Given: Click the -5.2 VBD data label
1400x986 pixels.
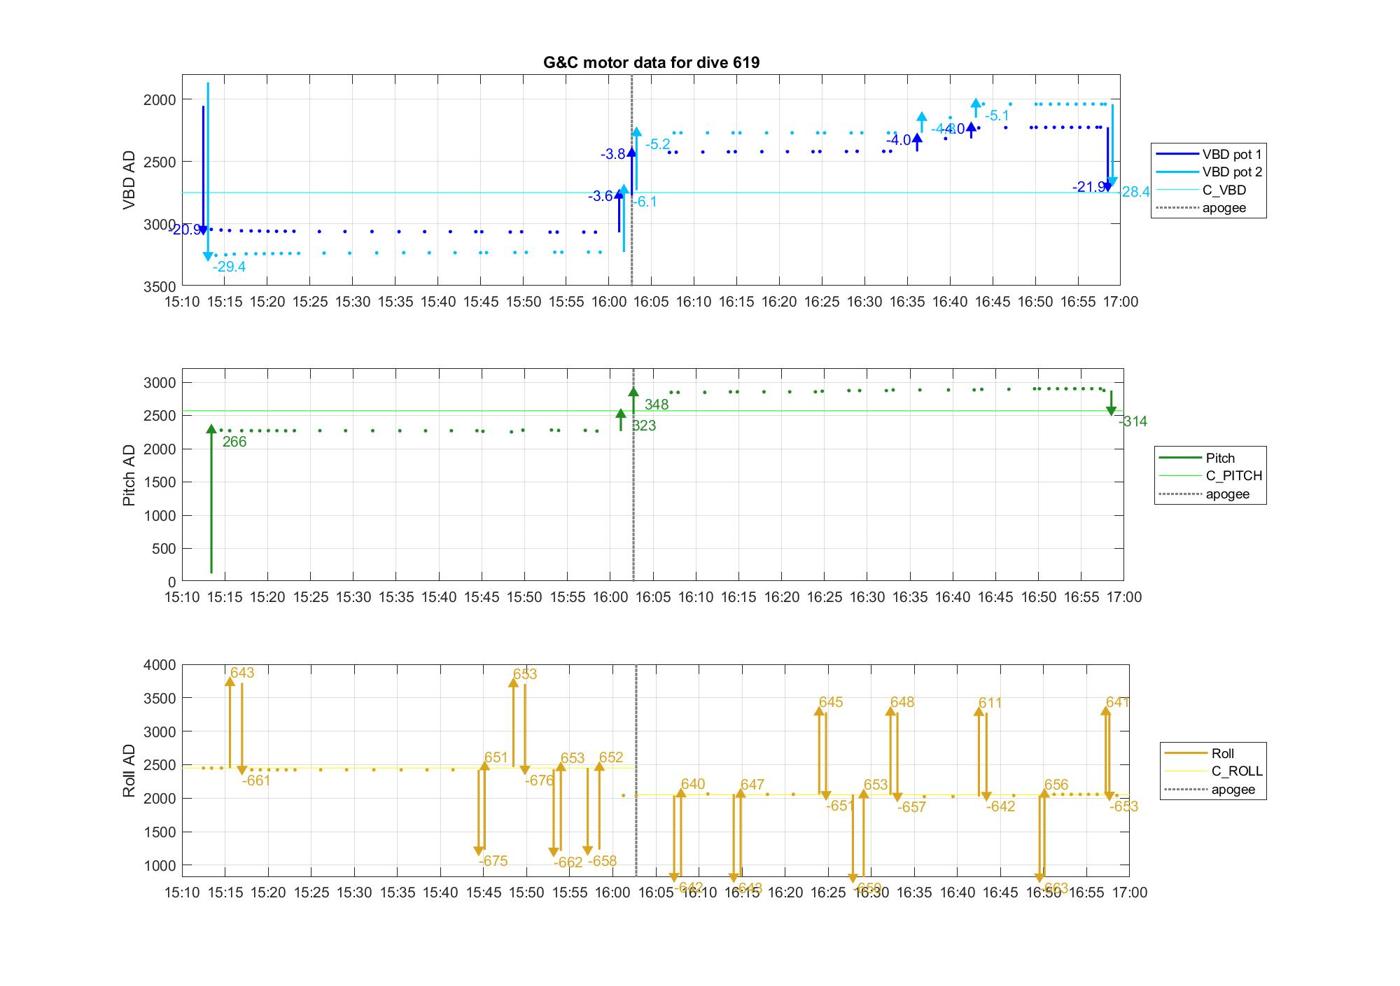Looking at the screenshot, I should [658, 144].
